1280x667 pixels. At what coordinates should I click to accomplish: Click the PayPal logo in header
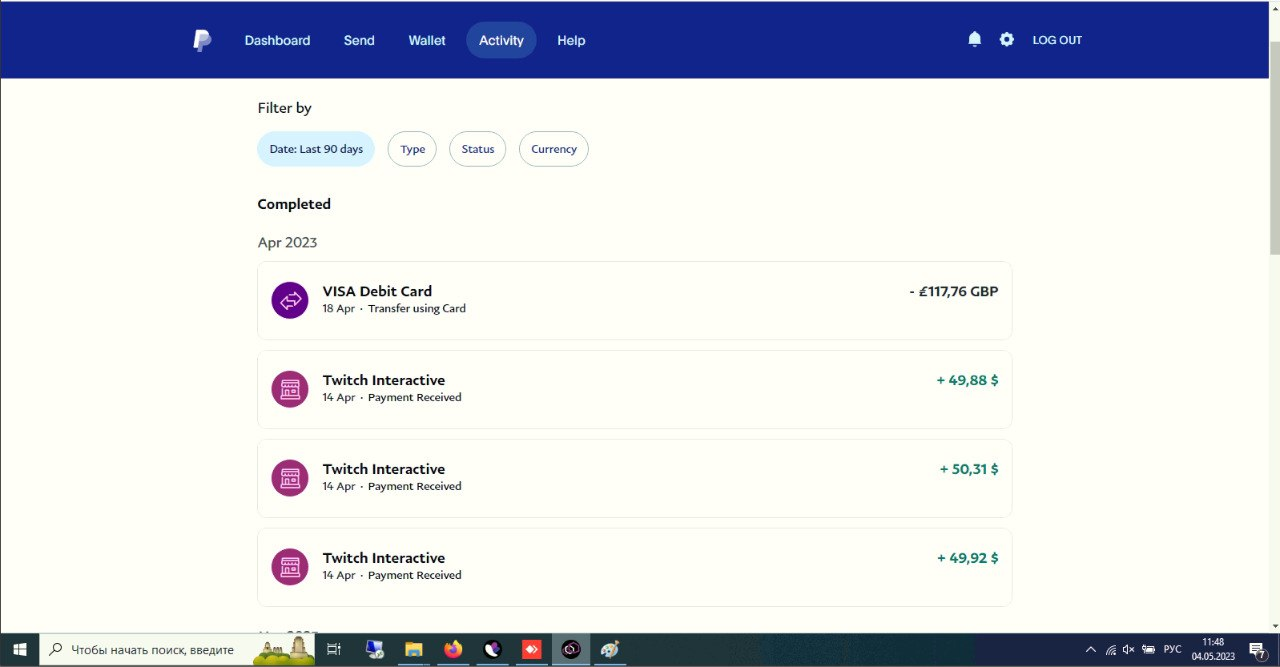pos(202,41)
